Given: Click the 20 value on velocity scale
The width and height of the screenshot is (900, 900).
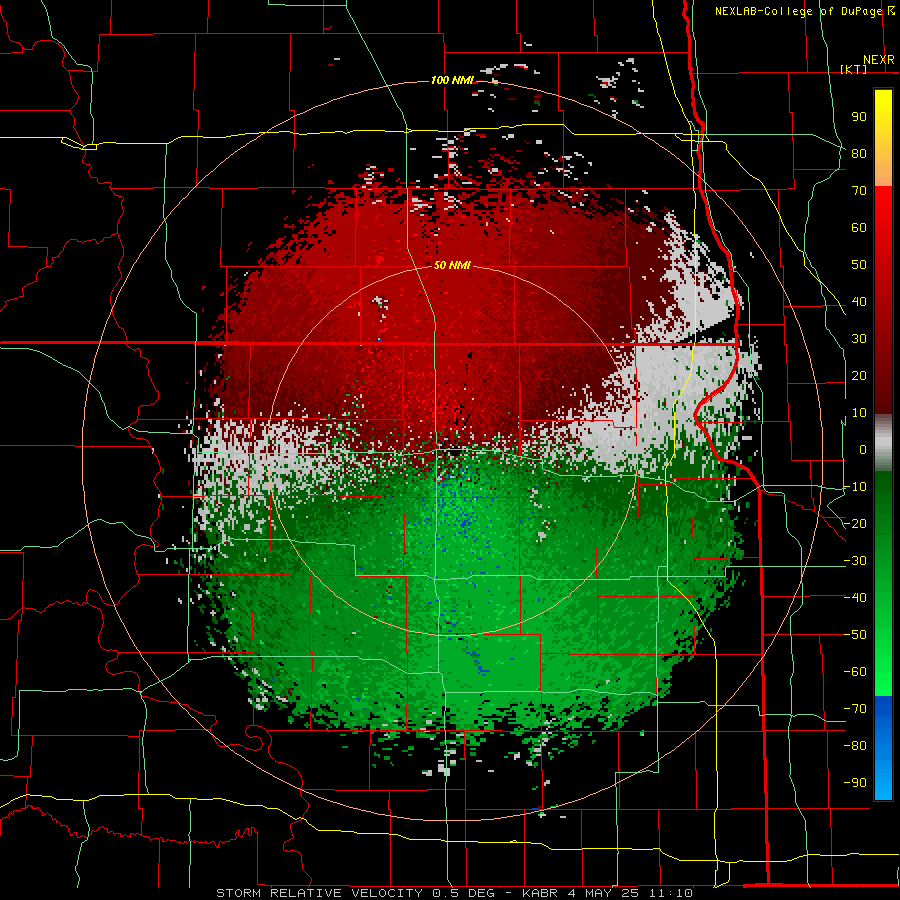Looking at the screenshot, I should pyautogui.click(x=859, y=376).
